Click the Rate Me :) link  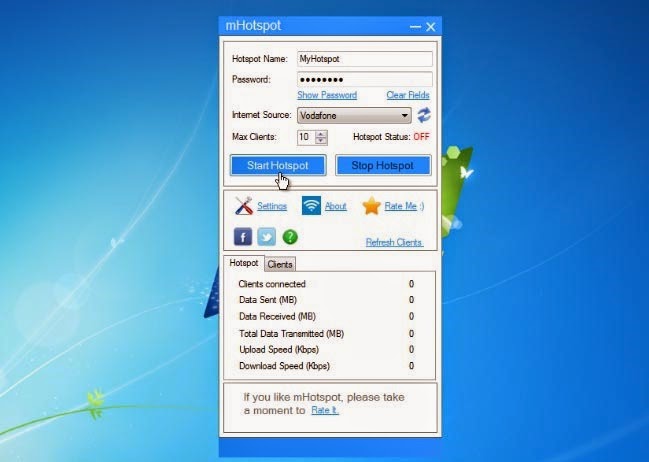tap(404, 206)
